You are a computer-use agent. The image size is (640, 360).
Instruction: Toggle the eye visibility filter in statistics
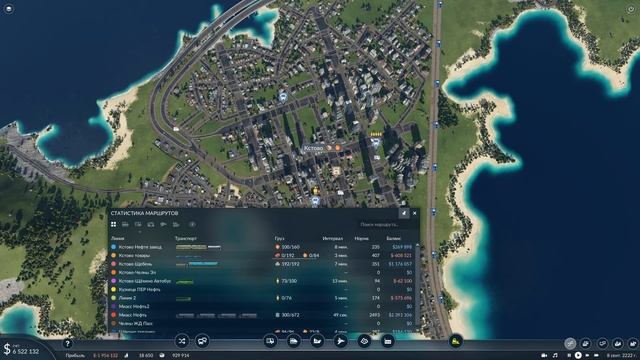tap(192, 224)
